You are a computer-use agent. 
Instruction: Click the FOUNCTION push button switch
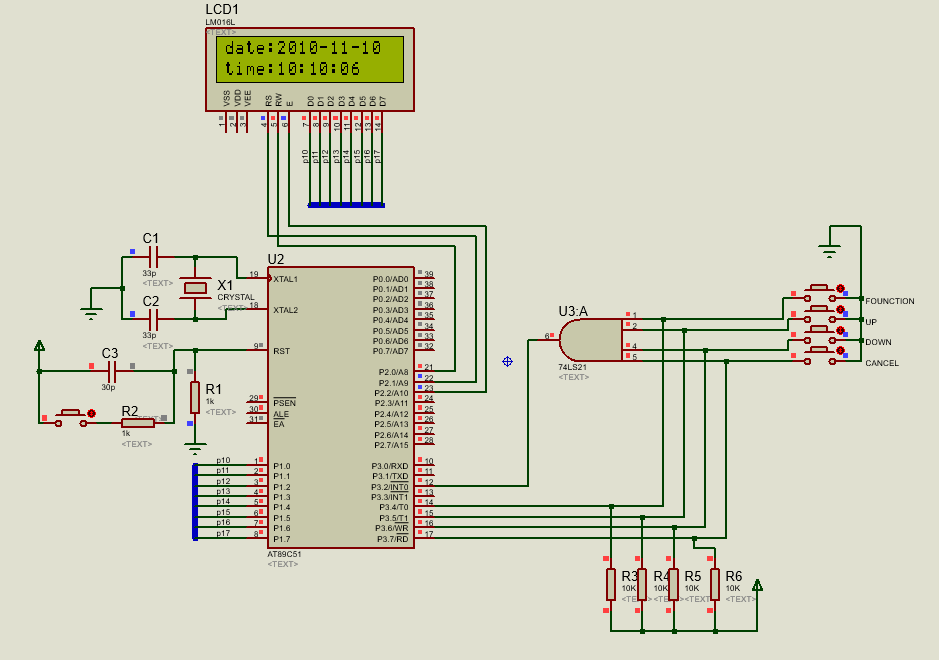pyautogui.click(x=819, y=293)
